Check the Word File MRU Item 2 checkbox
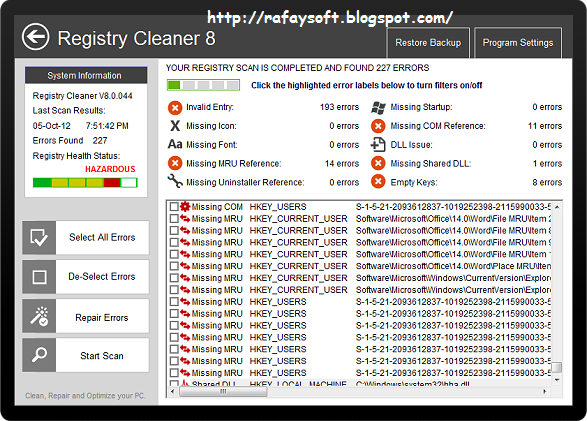This screenshot has width=587, height=421. point(174,219)
